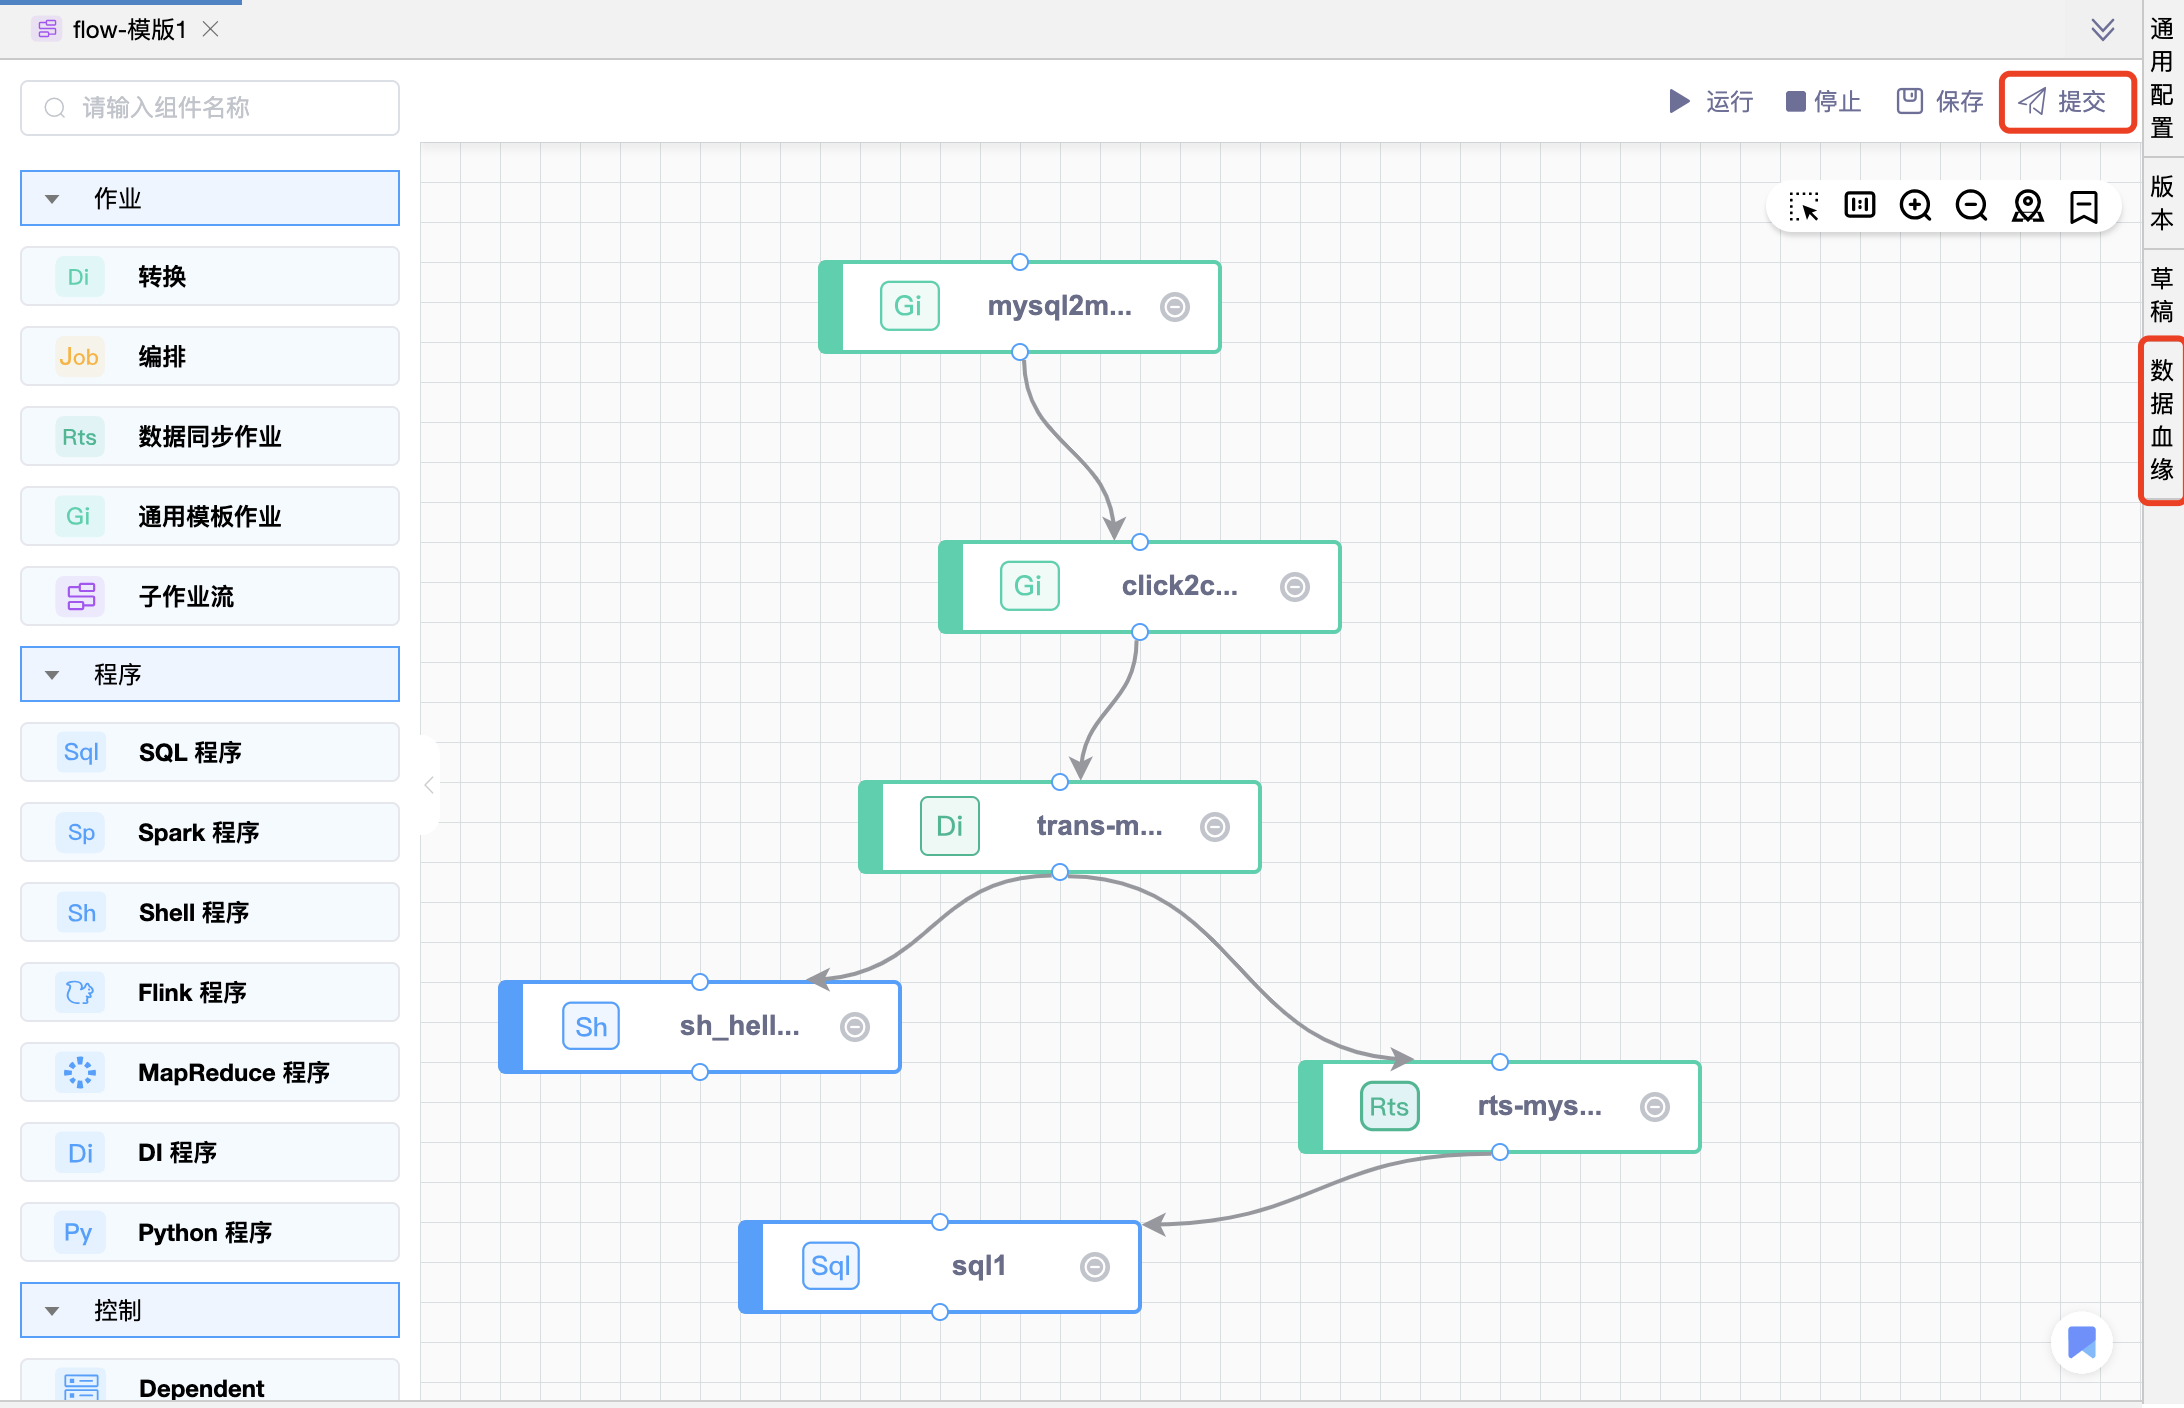This screenshot has width=2184, height=1408.
Task: Click the marquee selection tool icon
Action: point(1804,207)
